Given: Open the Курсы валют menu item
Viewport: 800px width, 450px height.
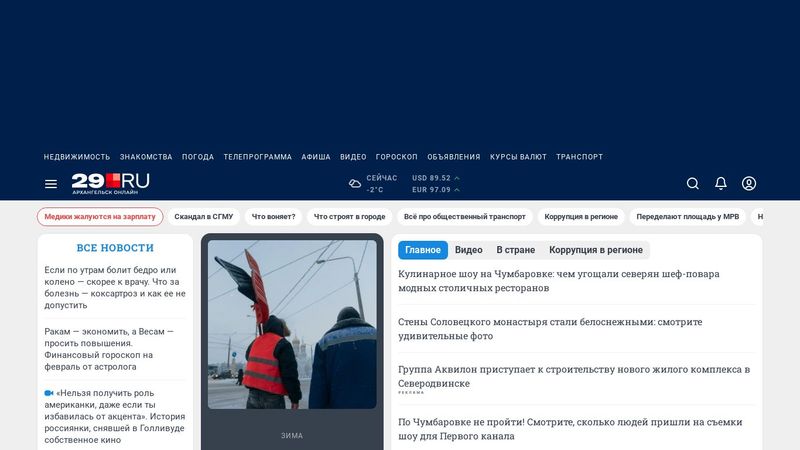Looking at the screenshot, I should [x=518, y=157].
